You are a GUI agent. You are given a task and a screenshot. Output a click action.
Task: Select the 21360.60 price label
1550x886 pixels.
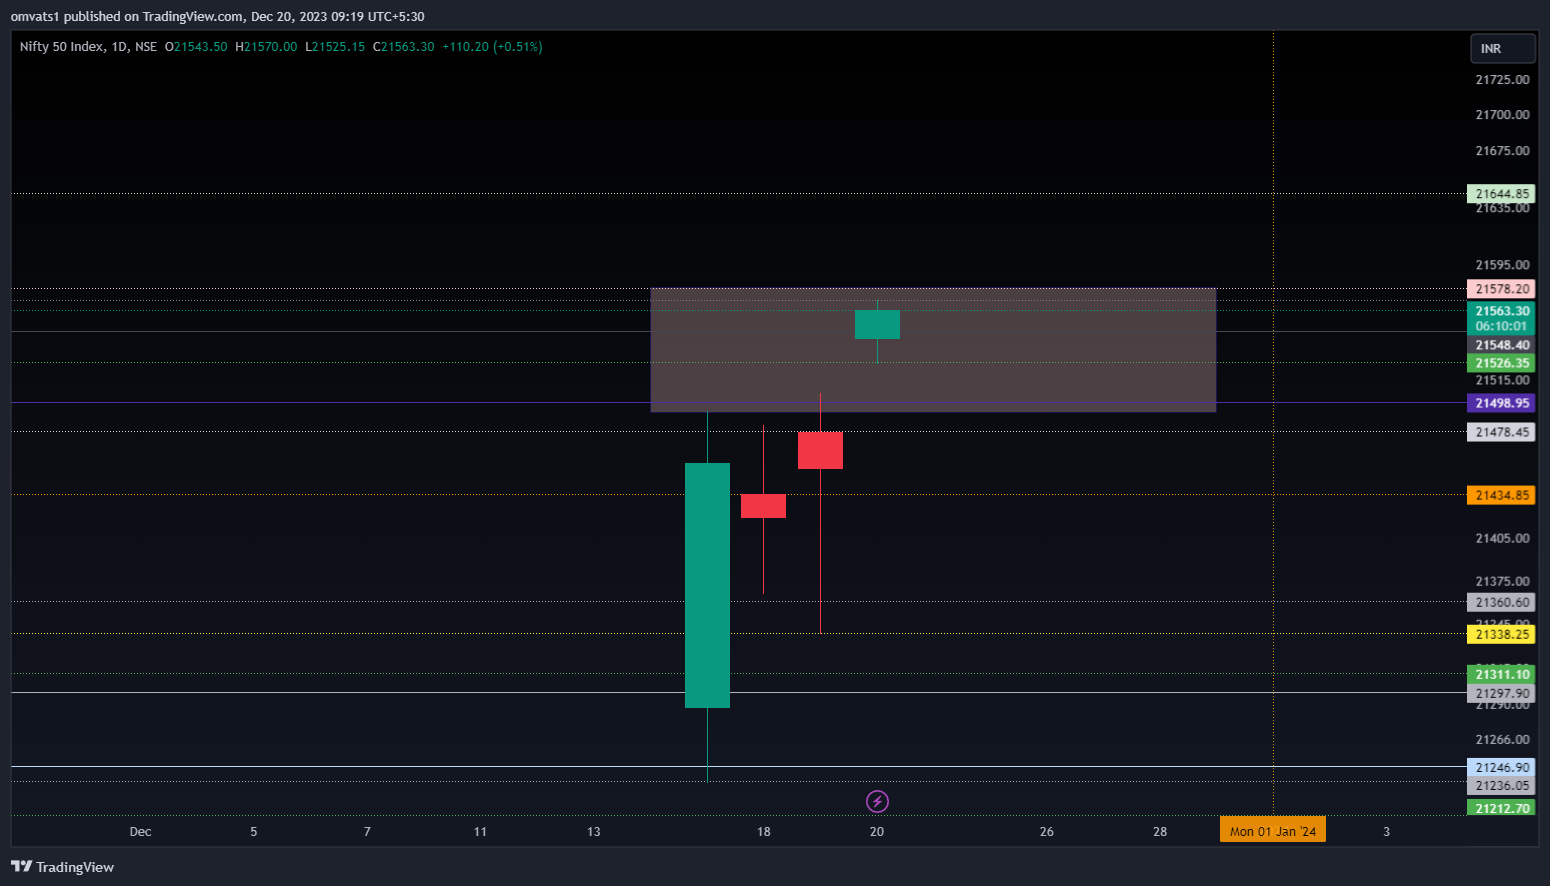pyautogui.click(x=1501, y=602)
